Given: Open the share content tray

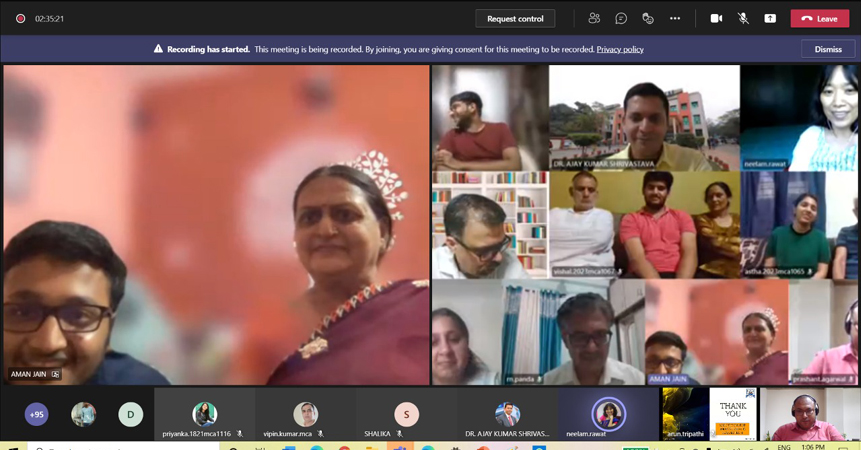Looking at the screenshot, I should click(x=770, y=18).
